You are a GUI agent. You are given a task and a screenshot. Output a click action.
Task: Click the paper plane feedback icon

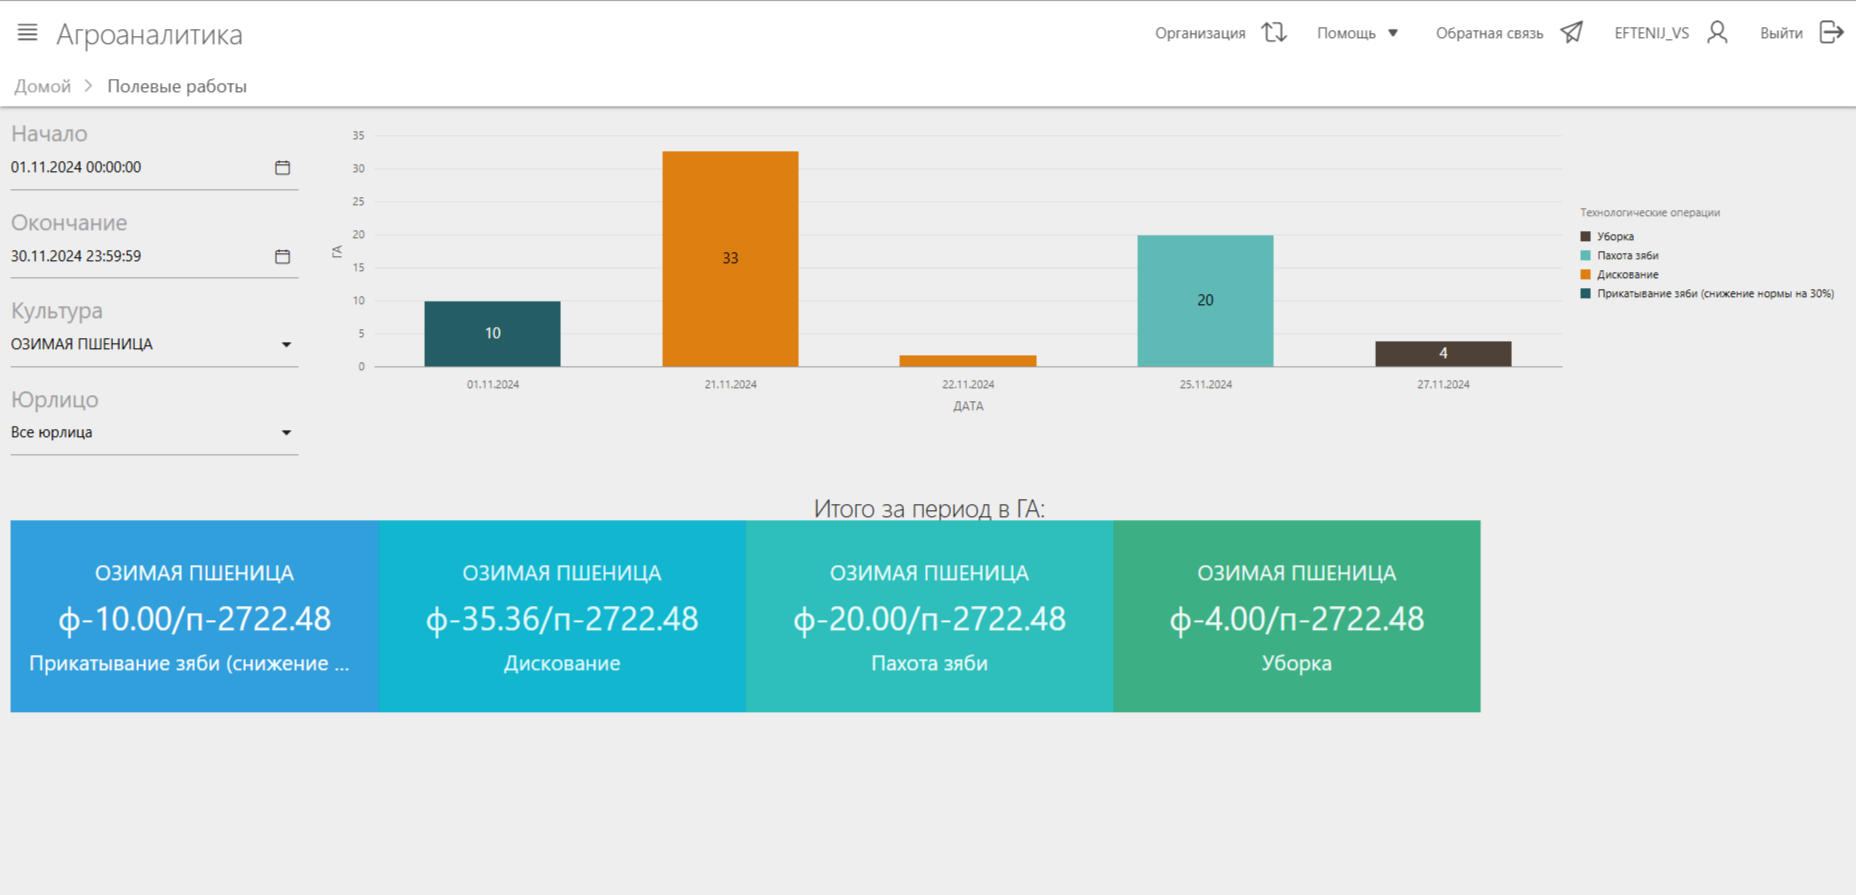pyautogui.click(x=1571, y=33)
